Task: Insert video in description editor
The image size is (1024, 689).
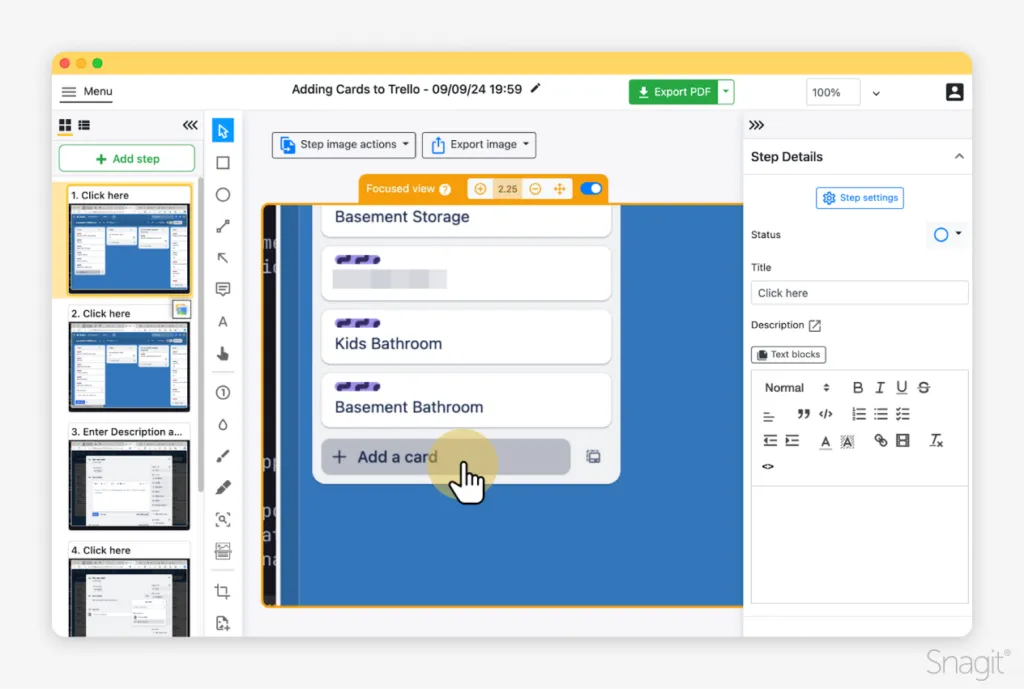Action: click(903, 441)
